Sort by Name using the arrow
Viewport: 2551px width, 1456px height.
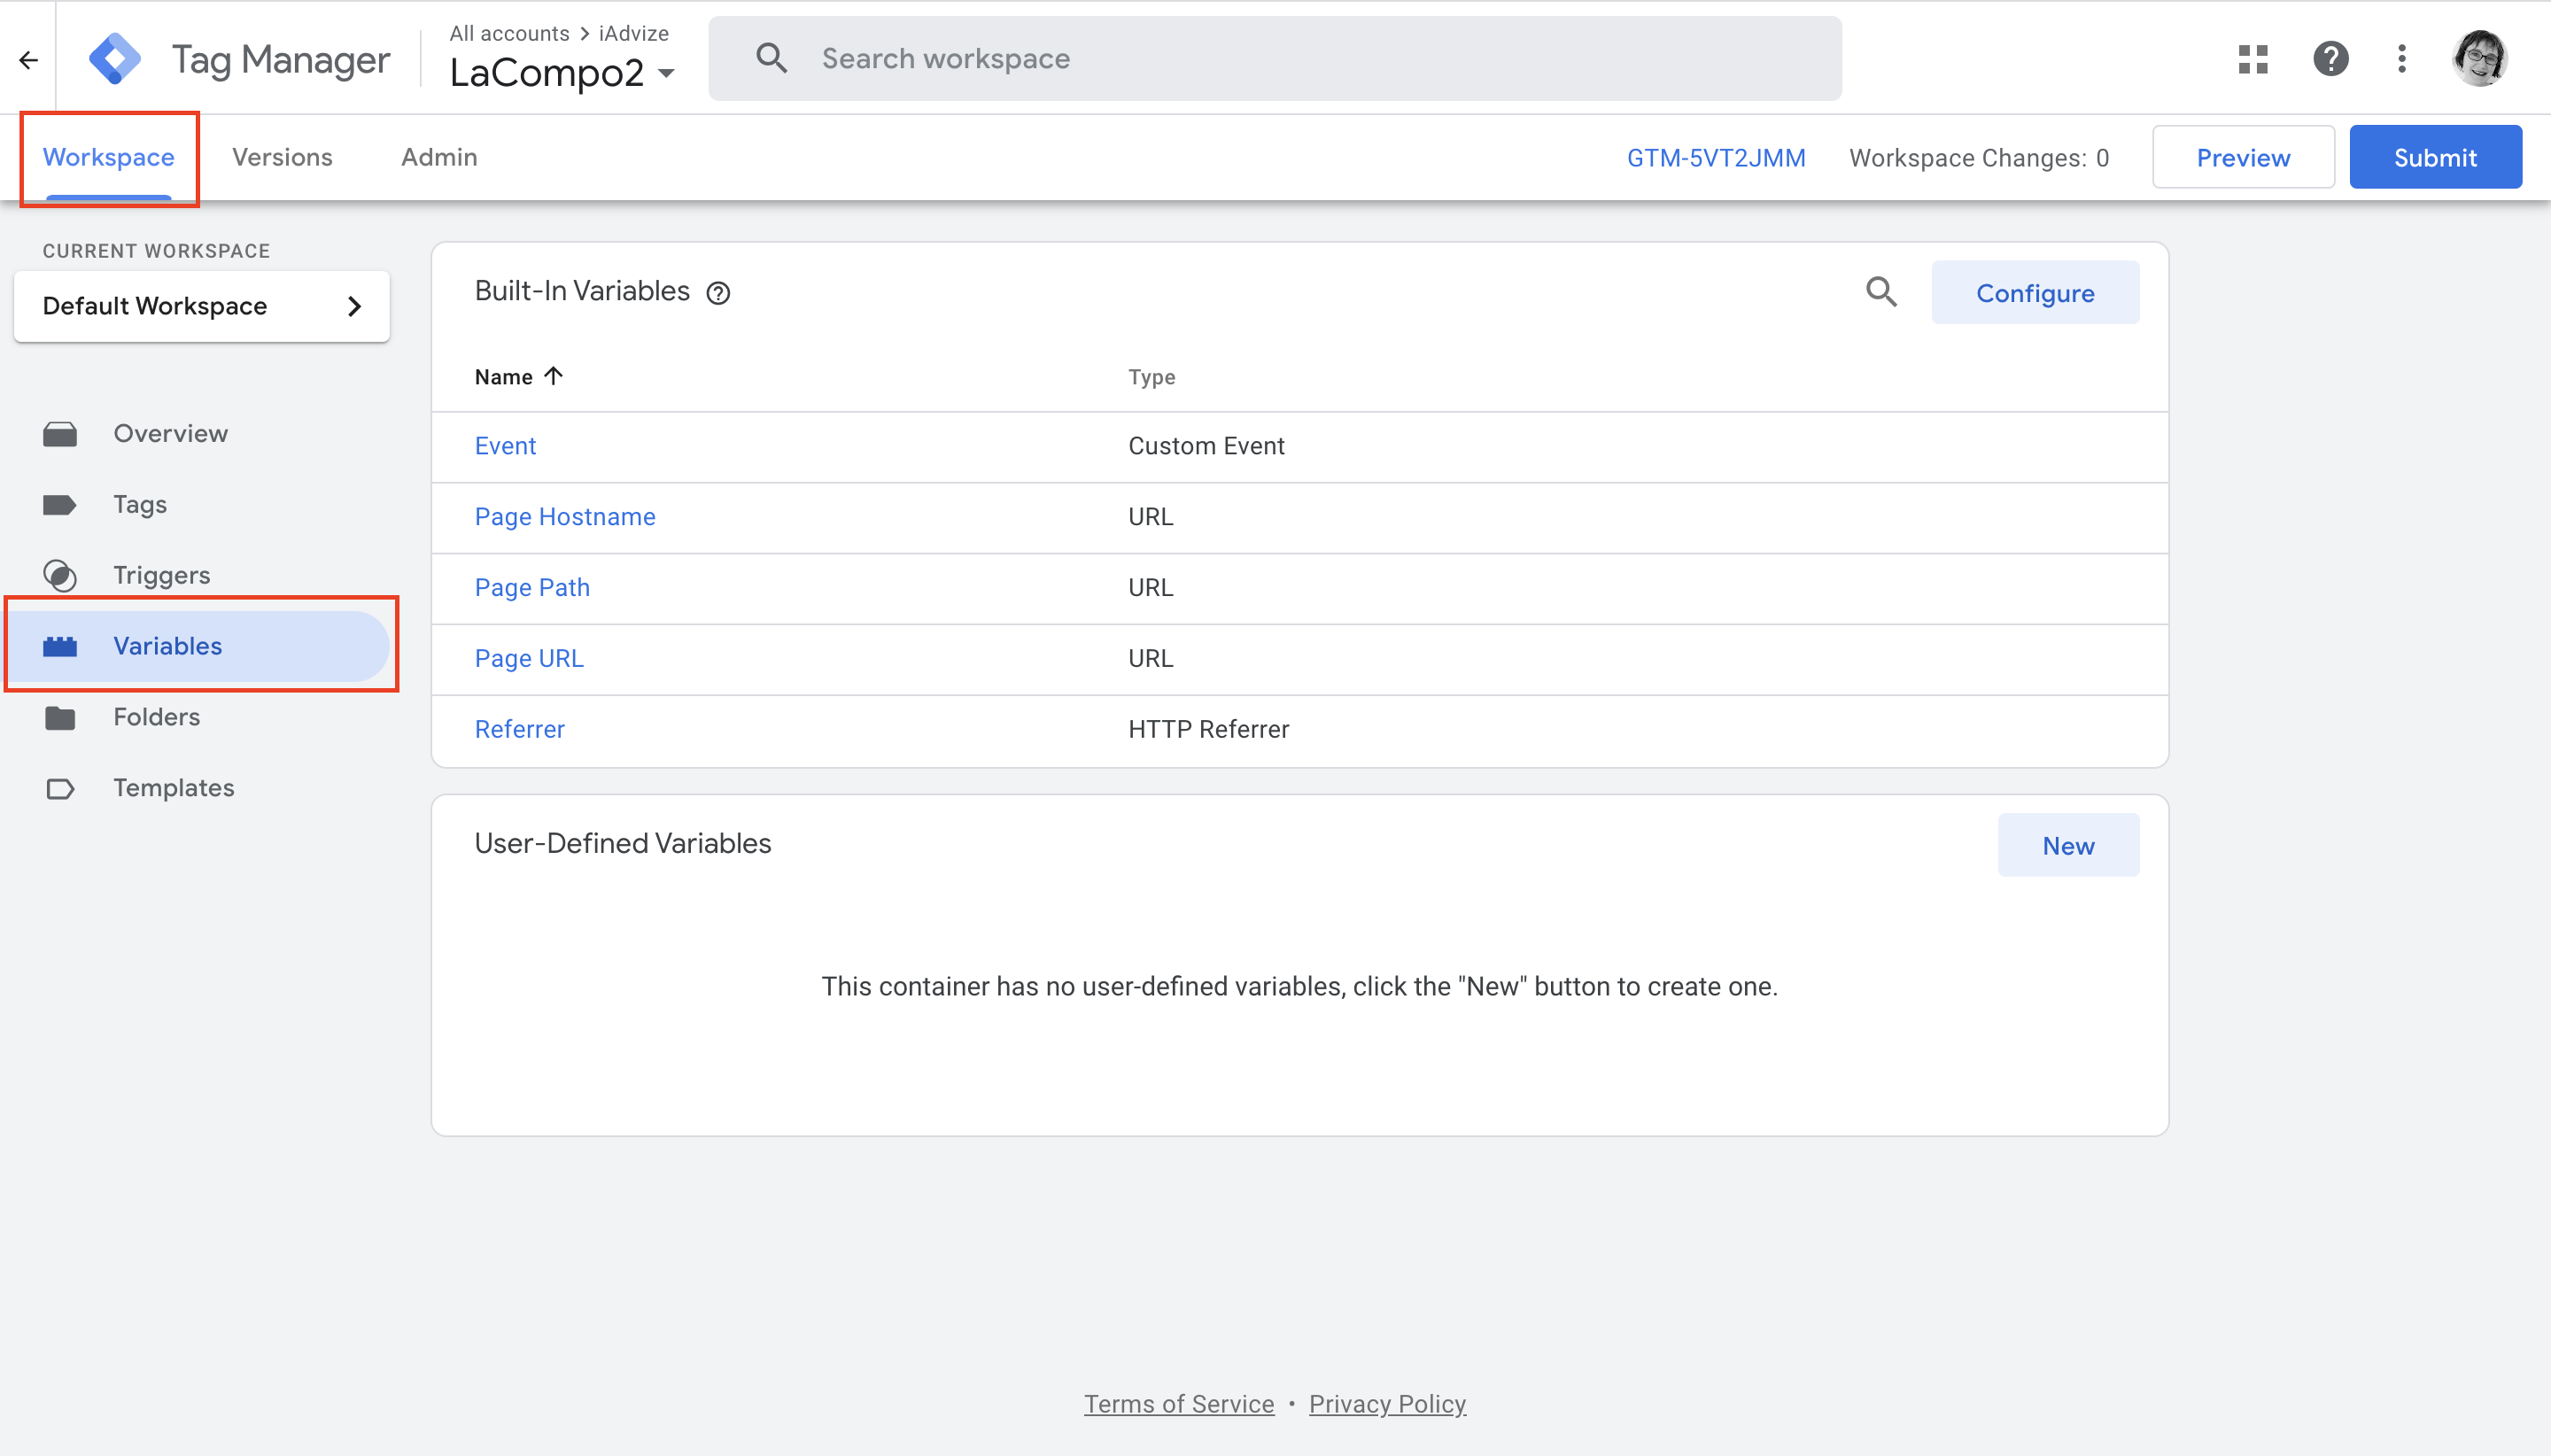coord(553,376)
